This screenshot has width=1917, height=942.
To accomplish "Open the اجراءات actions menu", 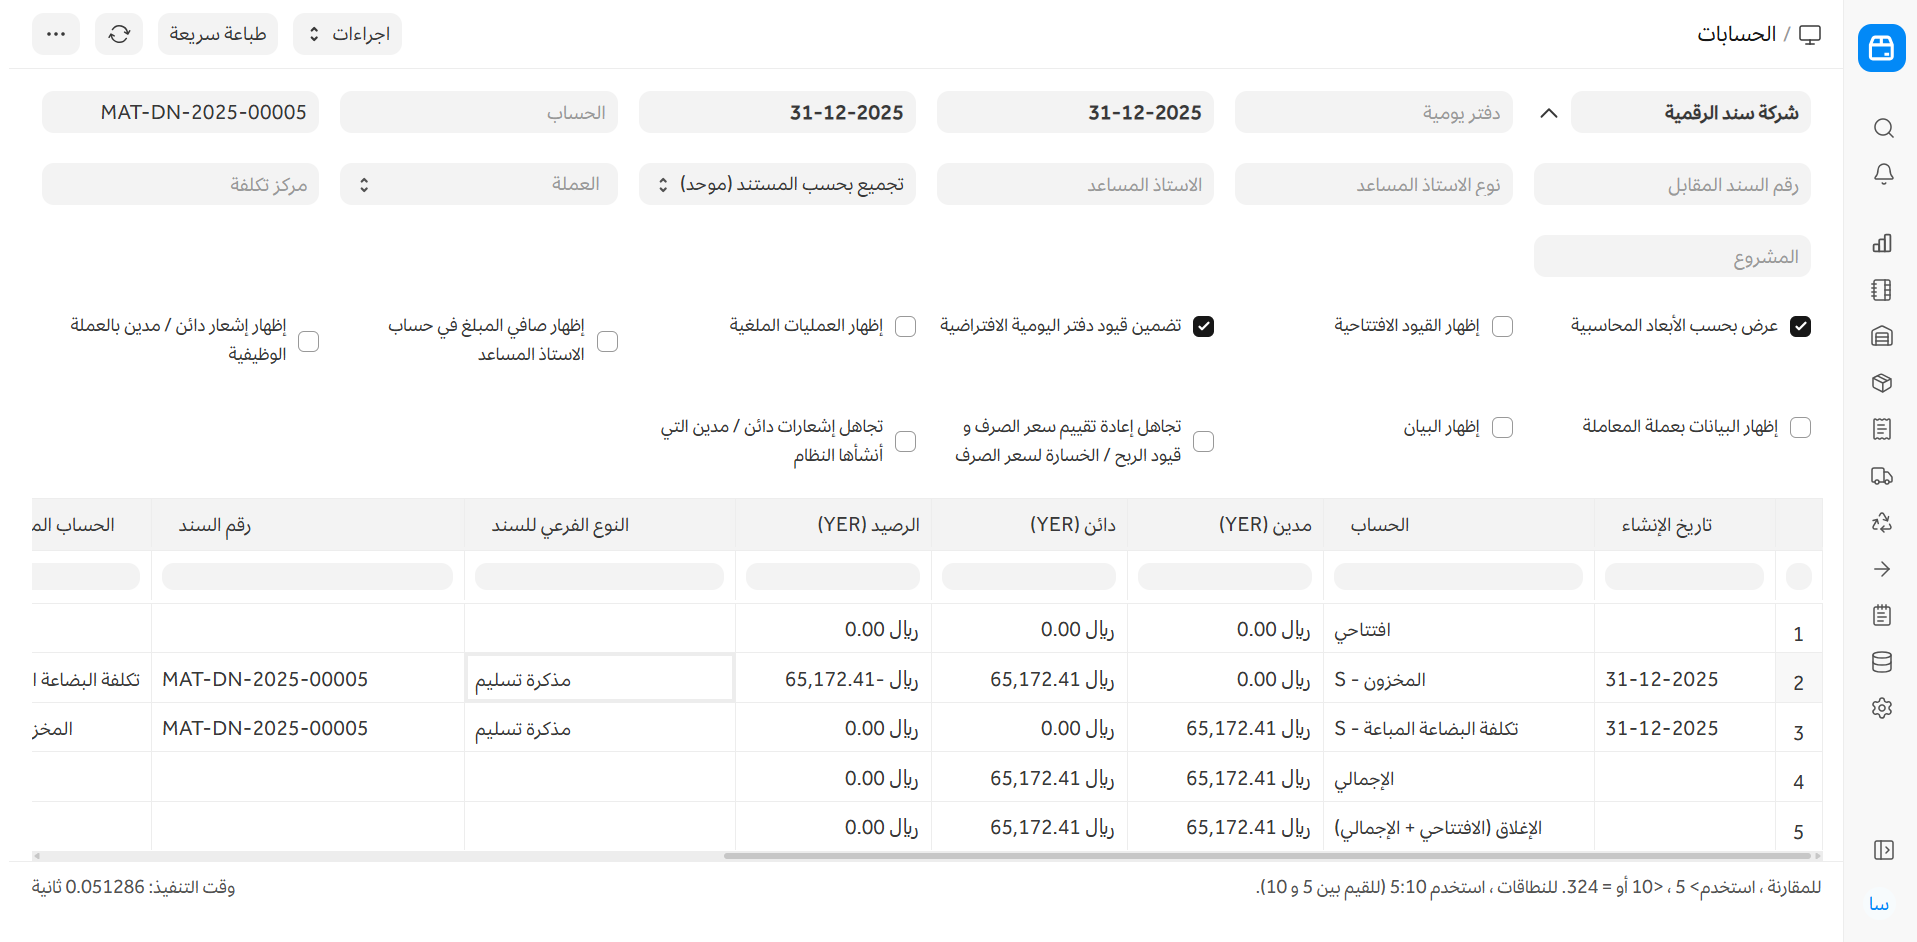I will click(x=347, y=34).
